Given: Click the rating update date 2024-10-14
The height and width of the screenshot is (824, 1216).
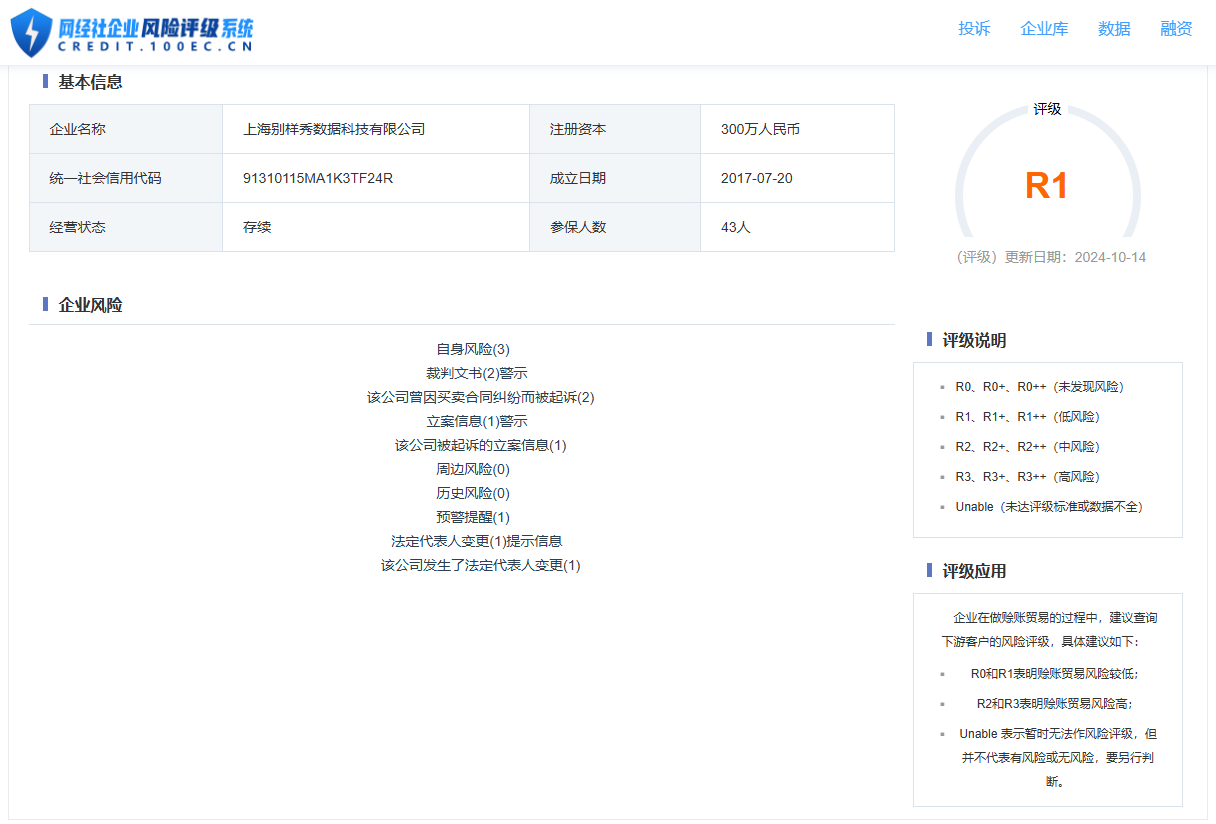Looking at the screenshot, I should click(1110, 257).
